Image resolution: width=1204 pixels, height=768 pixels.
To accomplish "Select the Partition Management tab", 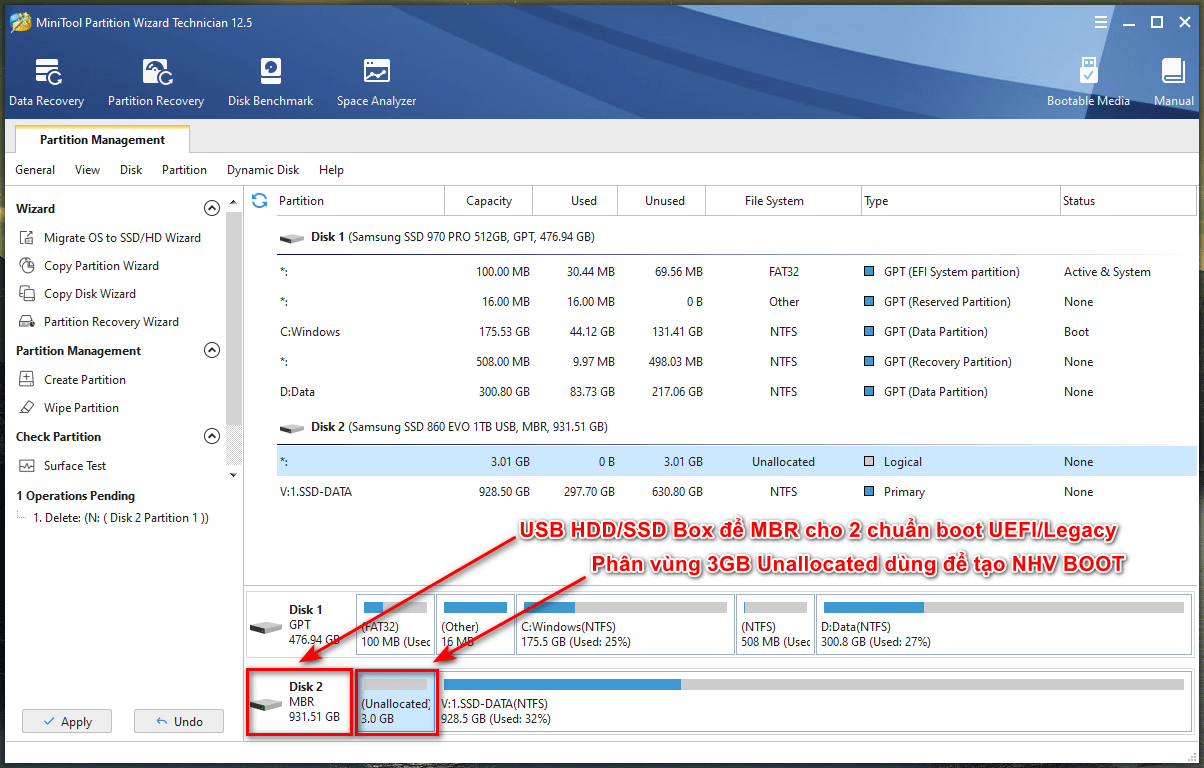I will pyautogui.click(x=102, y=140).
